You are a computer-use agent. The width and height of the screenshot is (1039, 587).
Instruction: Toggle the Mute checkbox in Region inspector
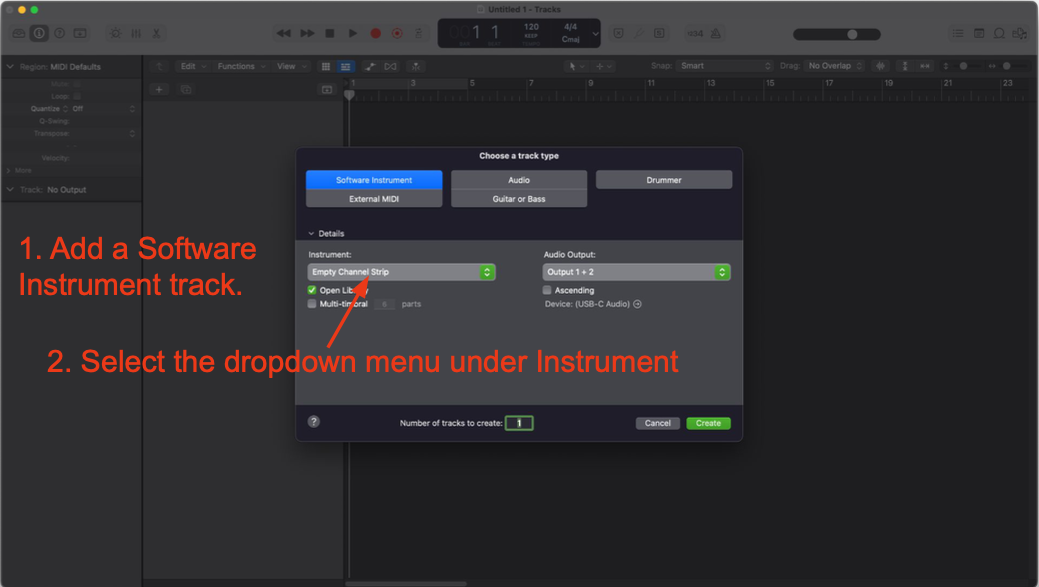77,84
